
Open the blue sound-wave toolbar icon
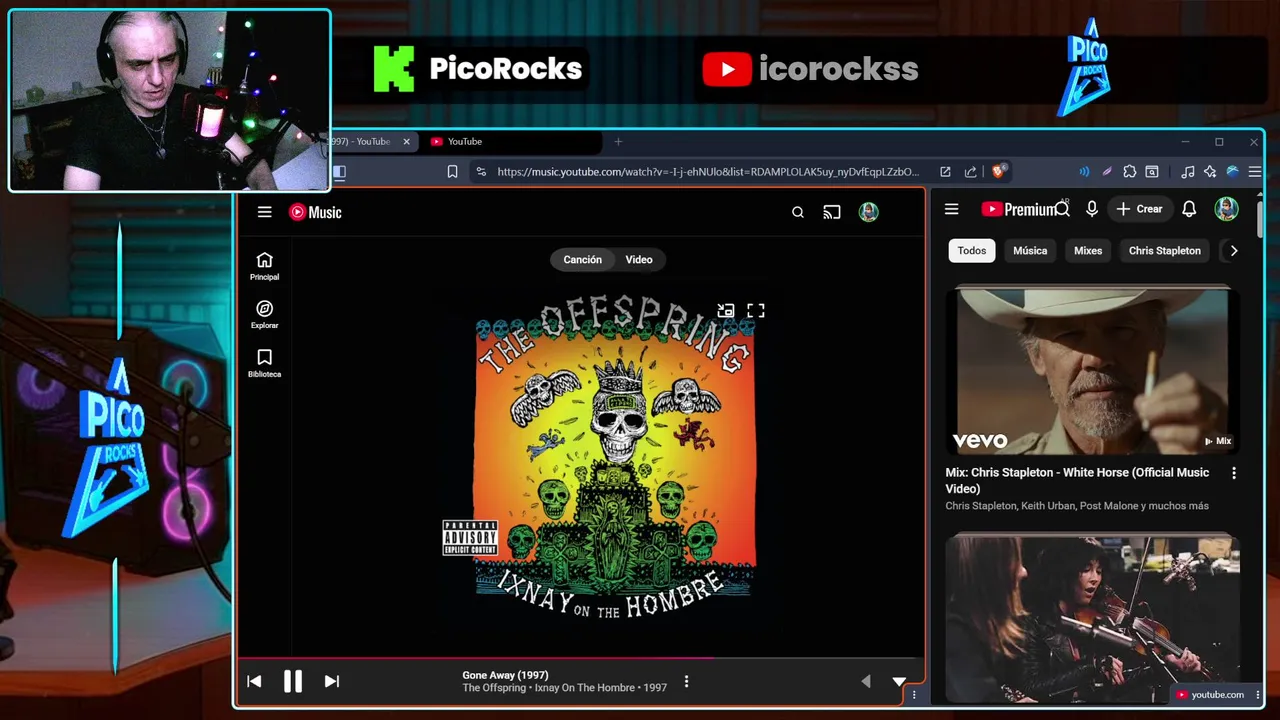click(x=1084, y=172)
